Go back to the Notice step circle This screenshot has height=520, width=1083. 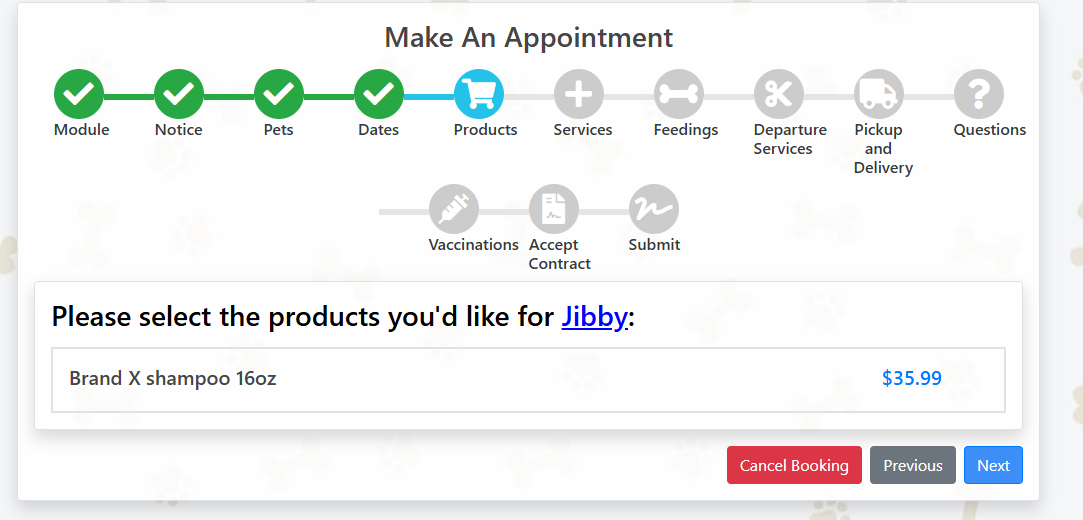point(179,94)
